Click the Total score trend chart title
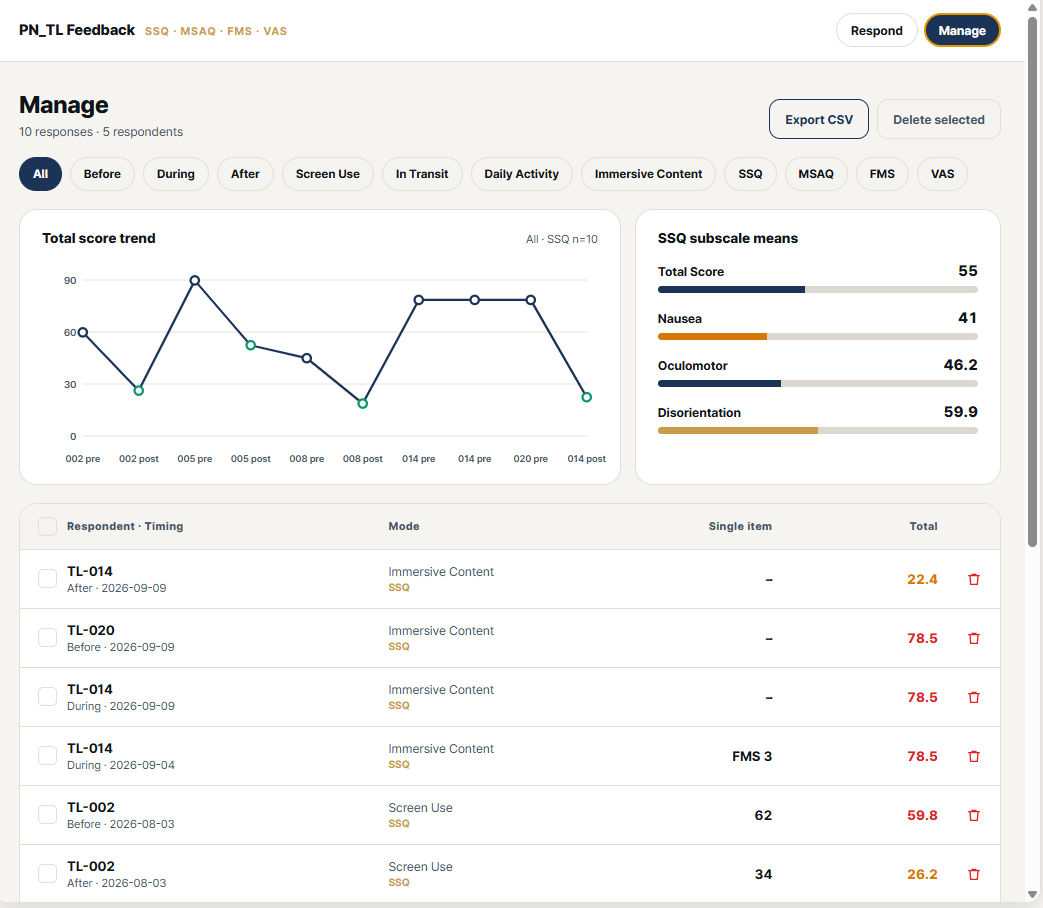Screen dimensions: 1043x908 pos(98,238)
